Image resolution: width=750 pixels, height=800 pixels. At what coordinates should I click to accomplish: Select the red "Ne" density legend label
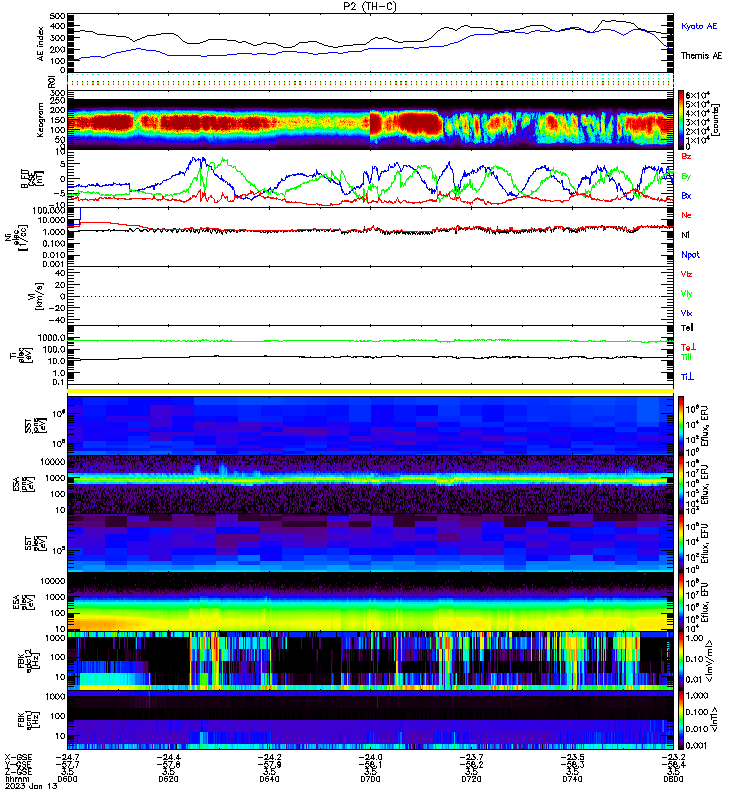(x=686, y=215)
